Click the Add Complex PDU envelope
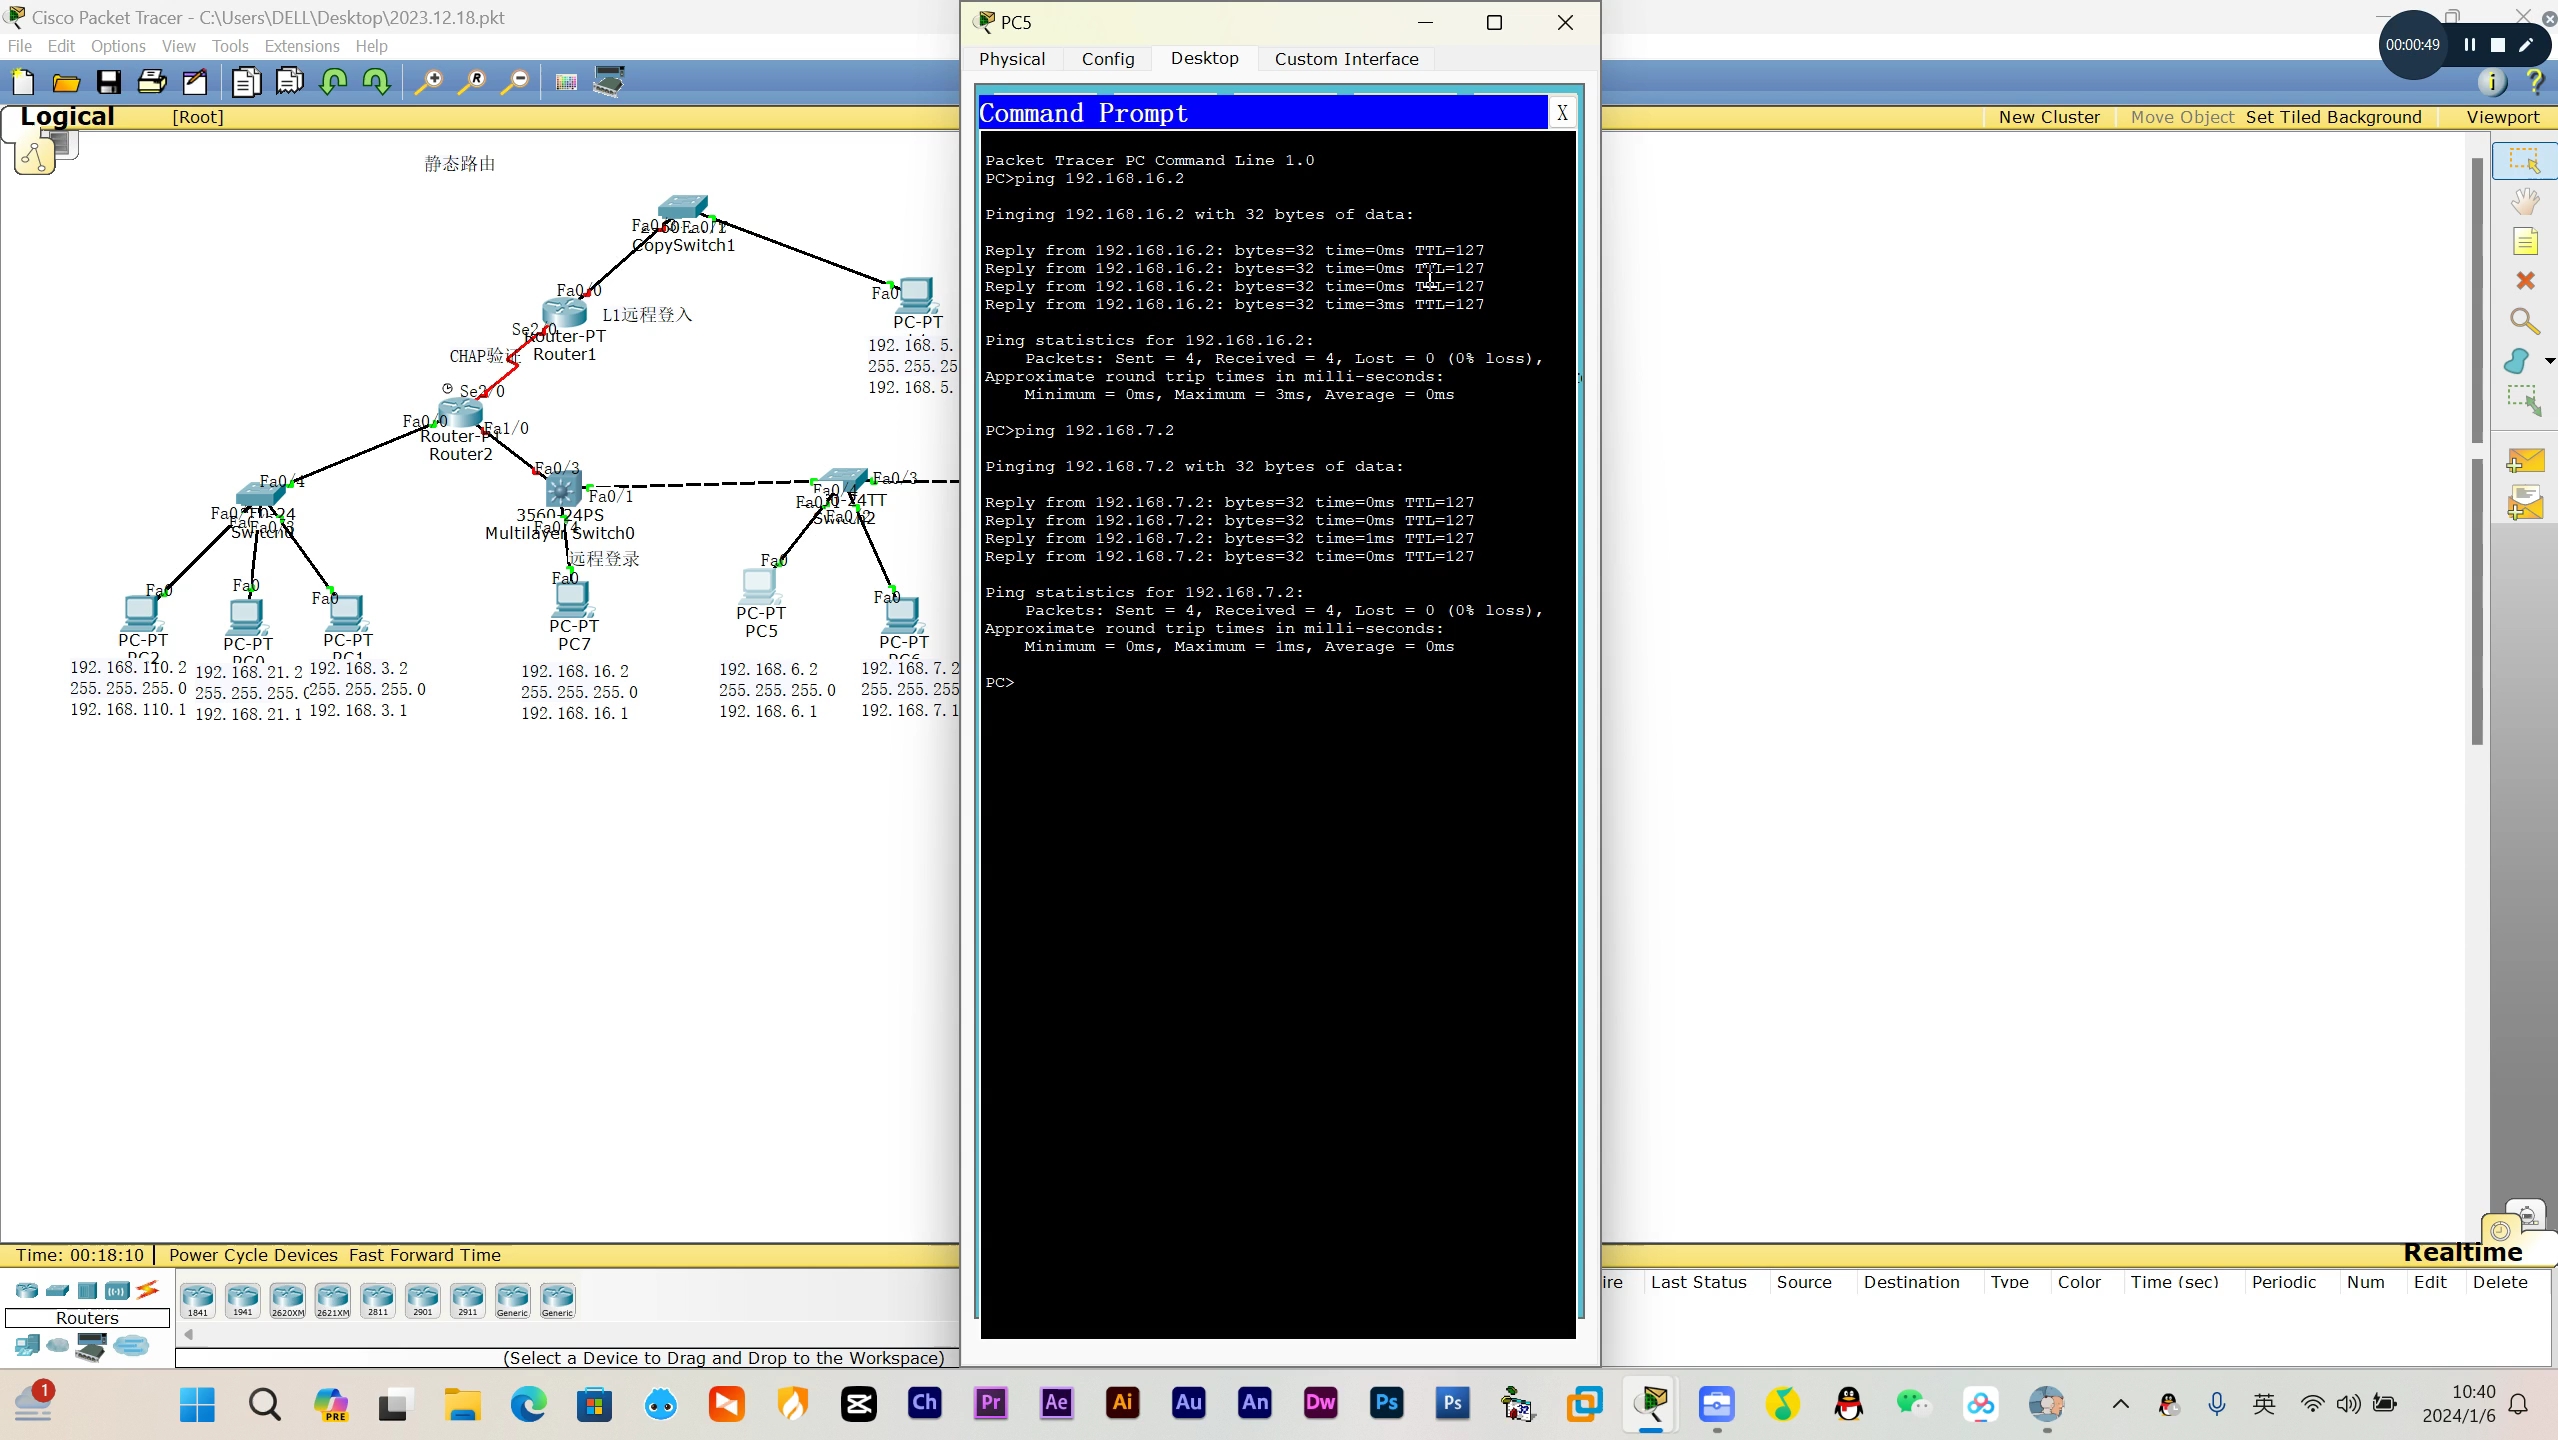 pyautogui.click(x=2524, y=503)
